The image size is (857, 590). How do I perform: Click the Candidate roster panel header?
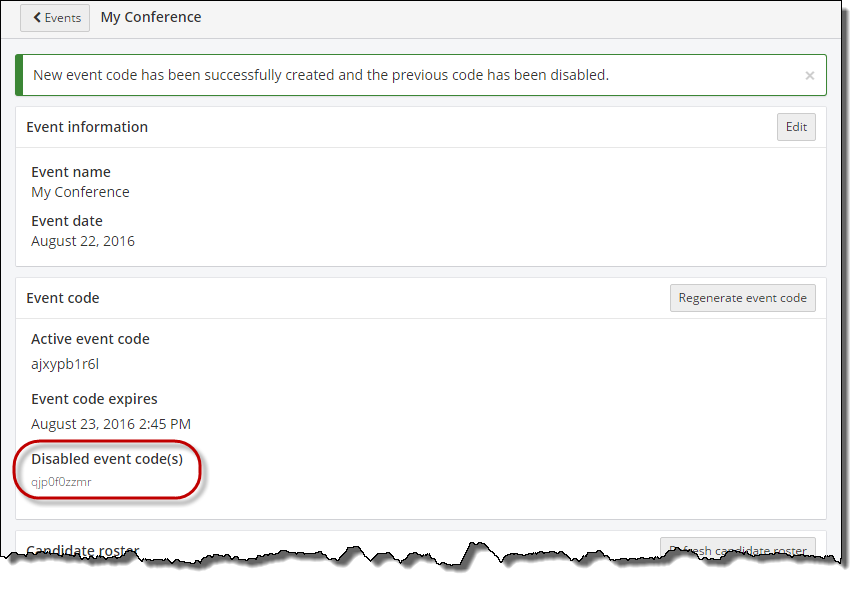coord(82,550)
